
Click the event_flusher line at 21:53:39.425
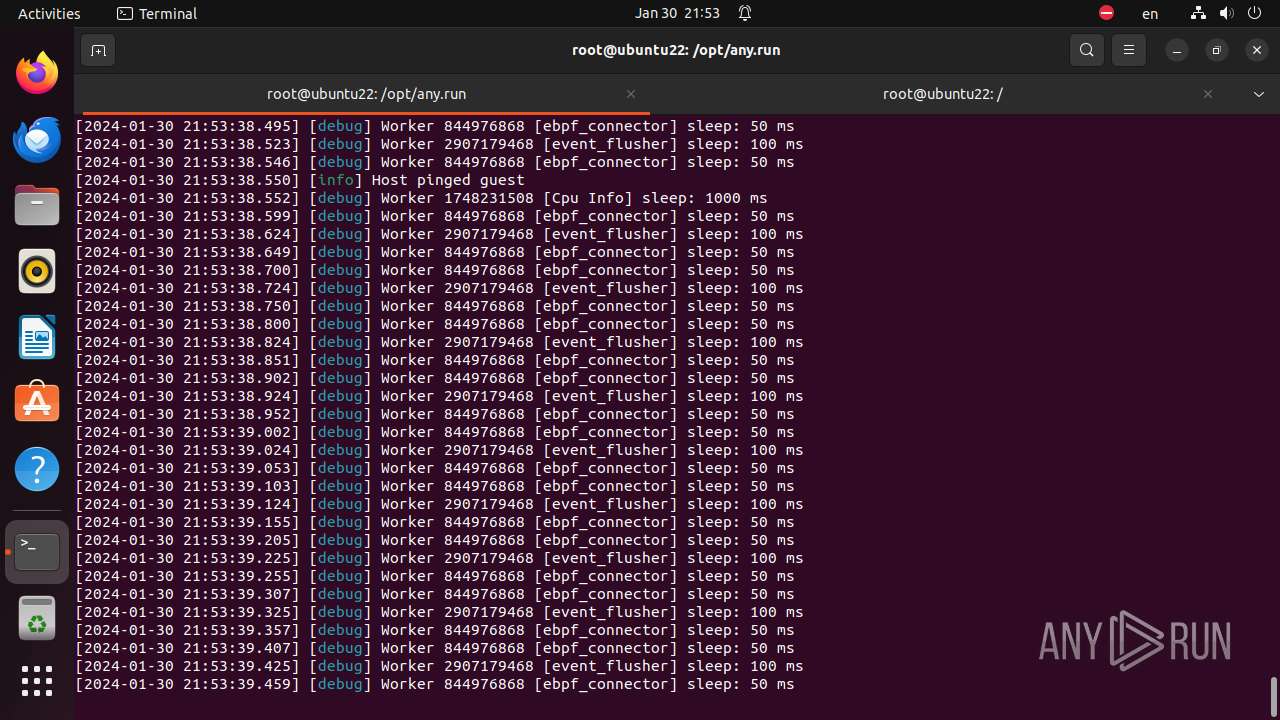[439, 666]
